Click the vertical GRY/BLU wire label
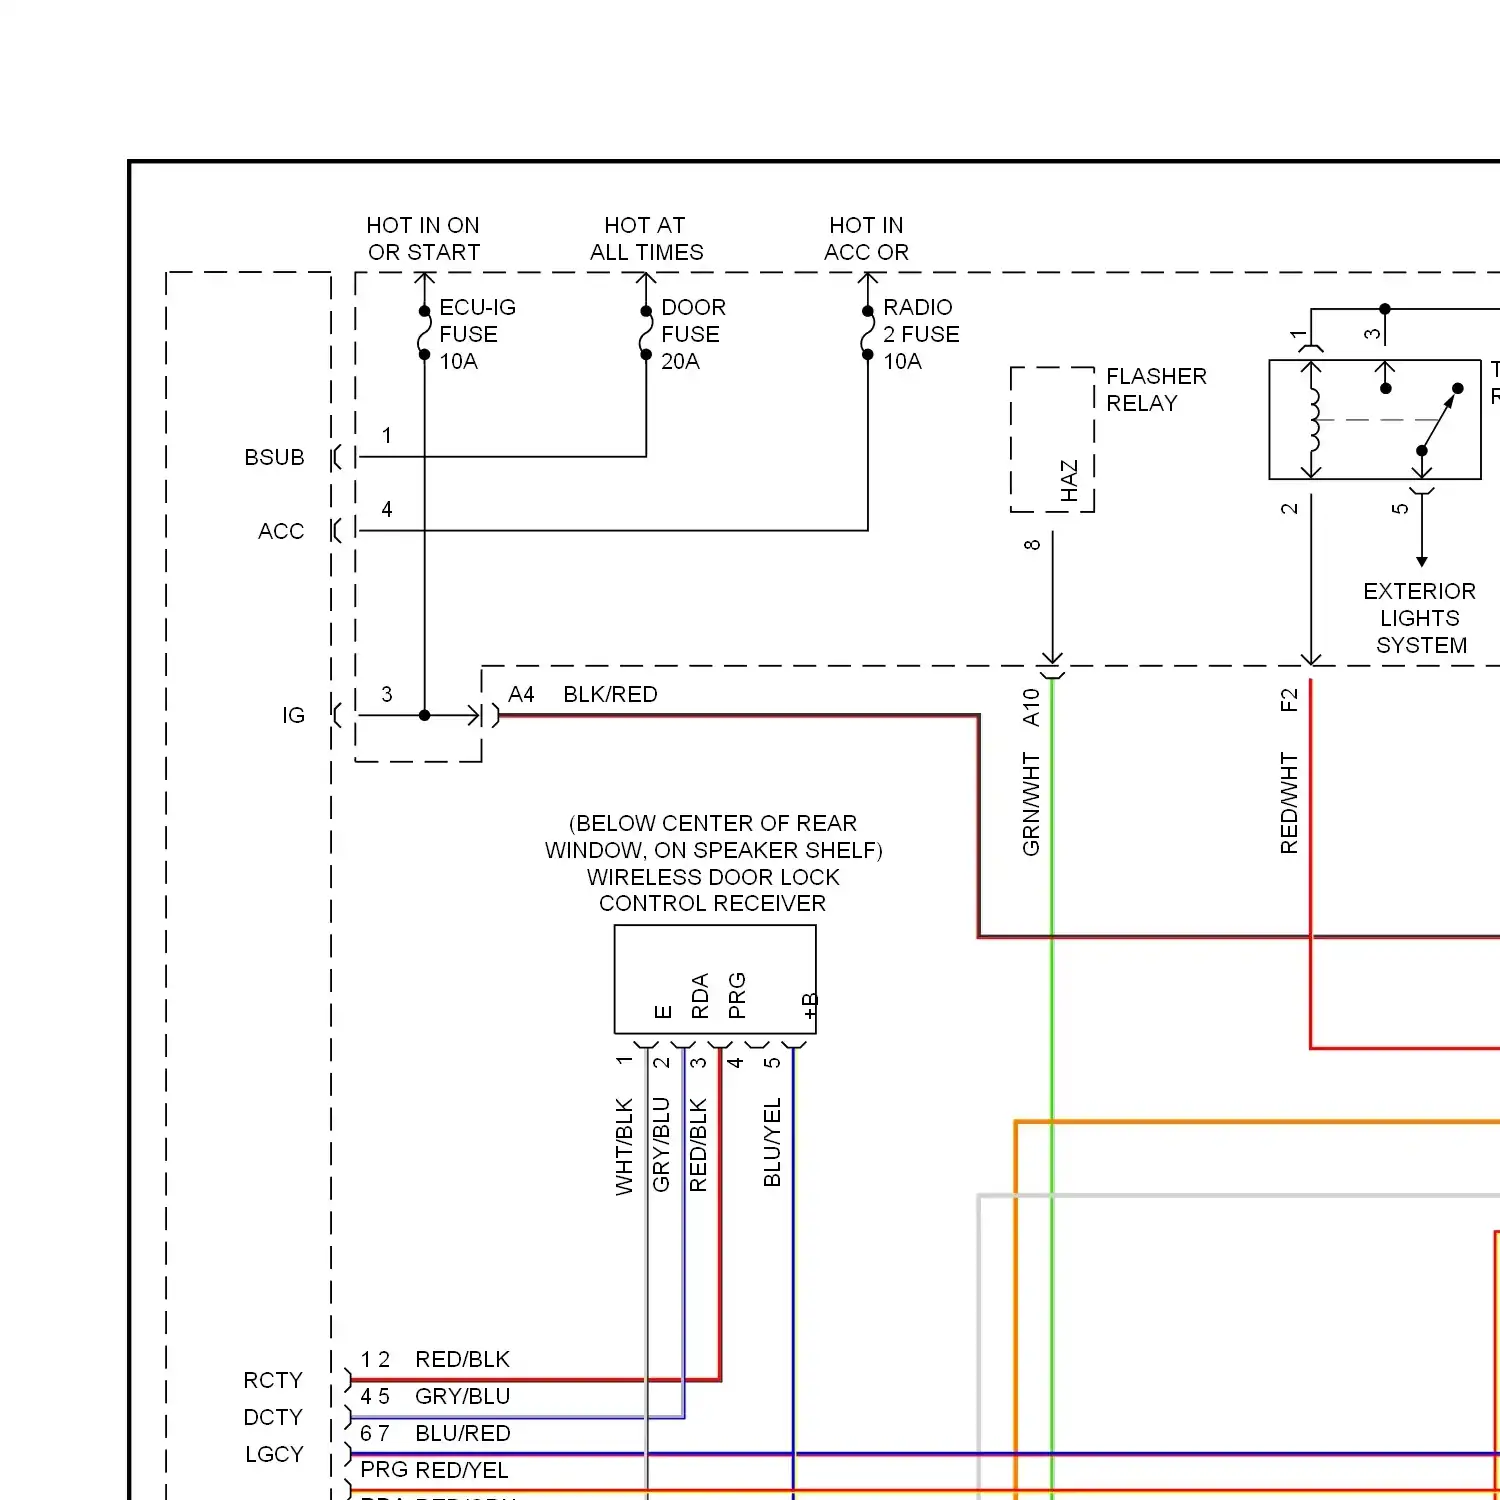Image resolution: width=1500 pixels, height=1500 pixels. coord(661,1145)
